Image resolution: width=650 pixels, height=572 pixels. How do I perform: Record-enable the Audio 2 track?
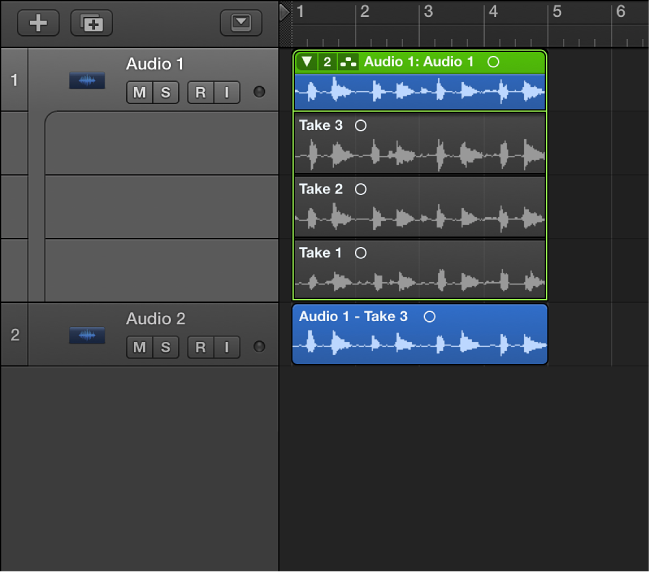[200, 347]
